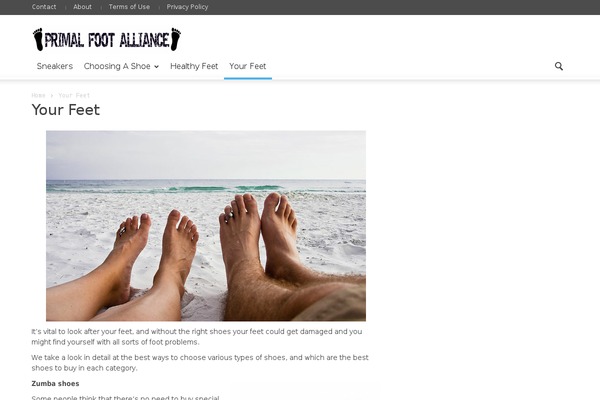This screenshot has height=400, width=600.
Task: Click the Your Feet breadcrumb item
Action: coord(74,95)
